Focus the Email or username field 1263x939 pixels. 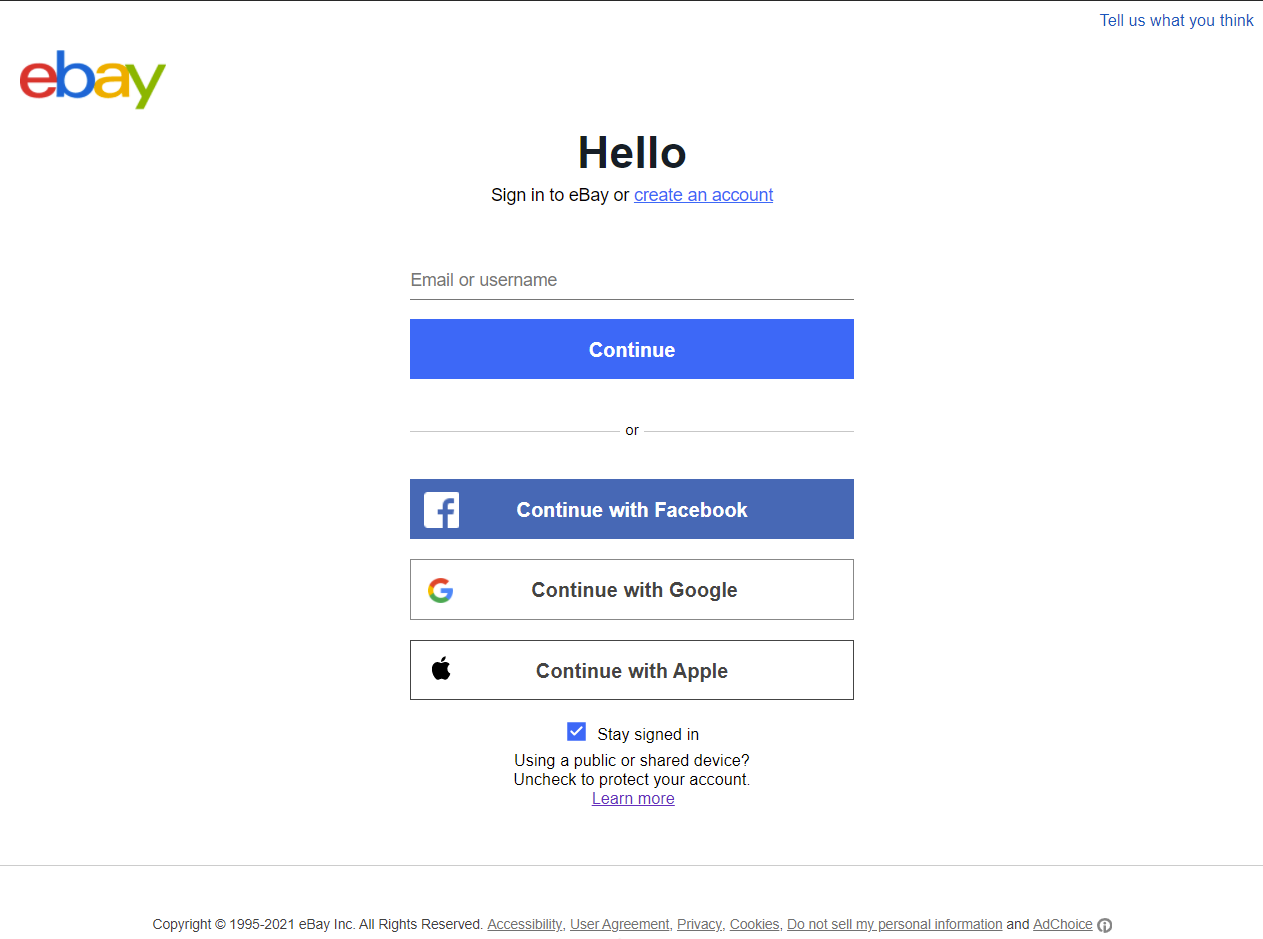(632, 280)
